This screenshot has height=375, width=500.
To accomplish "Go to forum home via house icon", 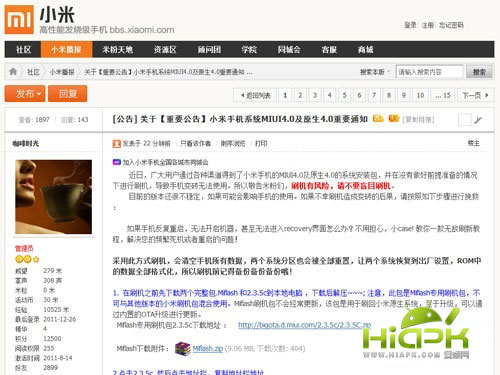I will click(13, 71).
